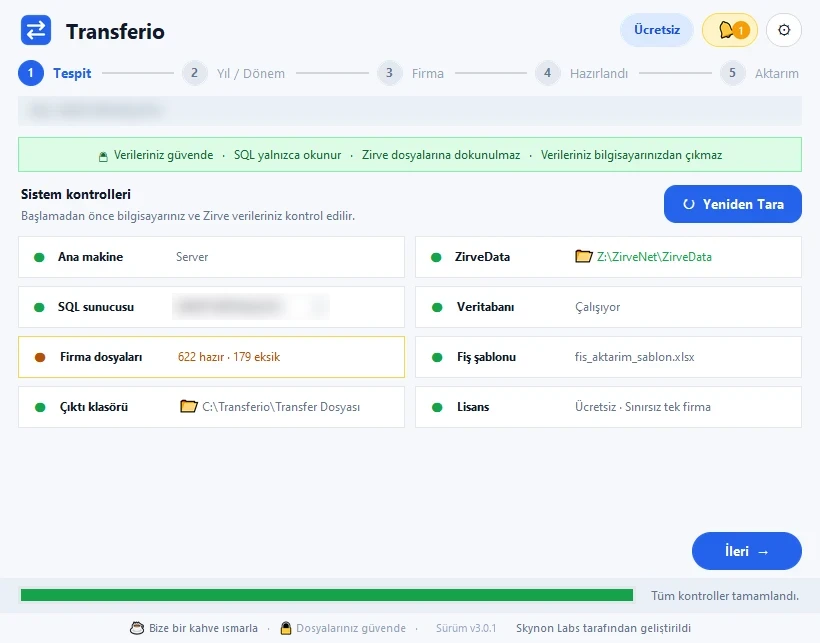Click the green status dot for Fiş şablonu
Image resolution: width=820 pixels, height=643 pixels.
click(x=437, y=357)
